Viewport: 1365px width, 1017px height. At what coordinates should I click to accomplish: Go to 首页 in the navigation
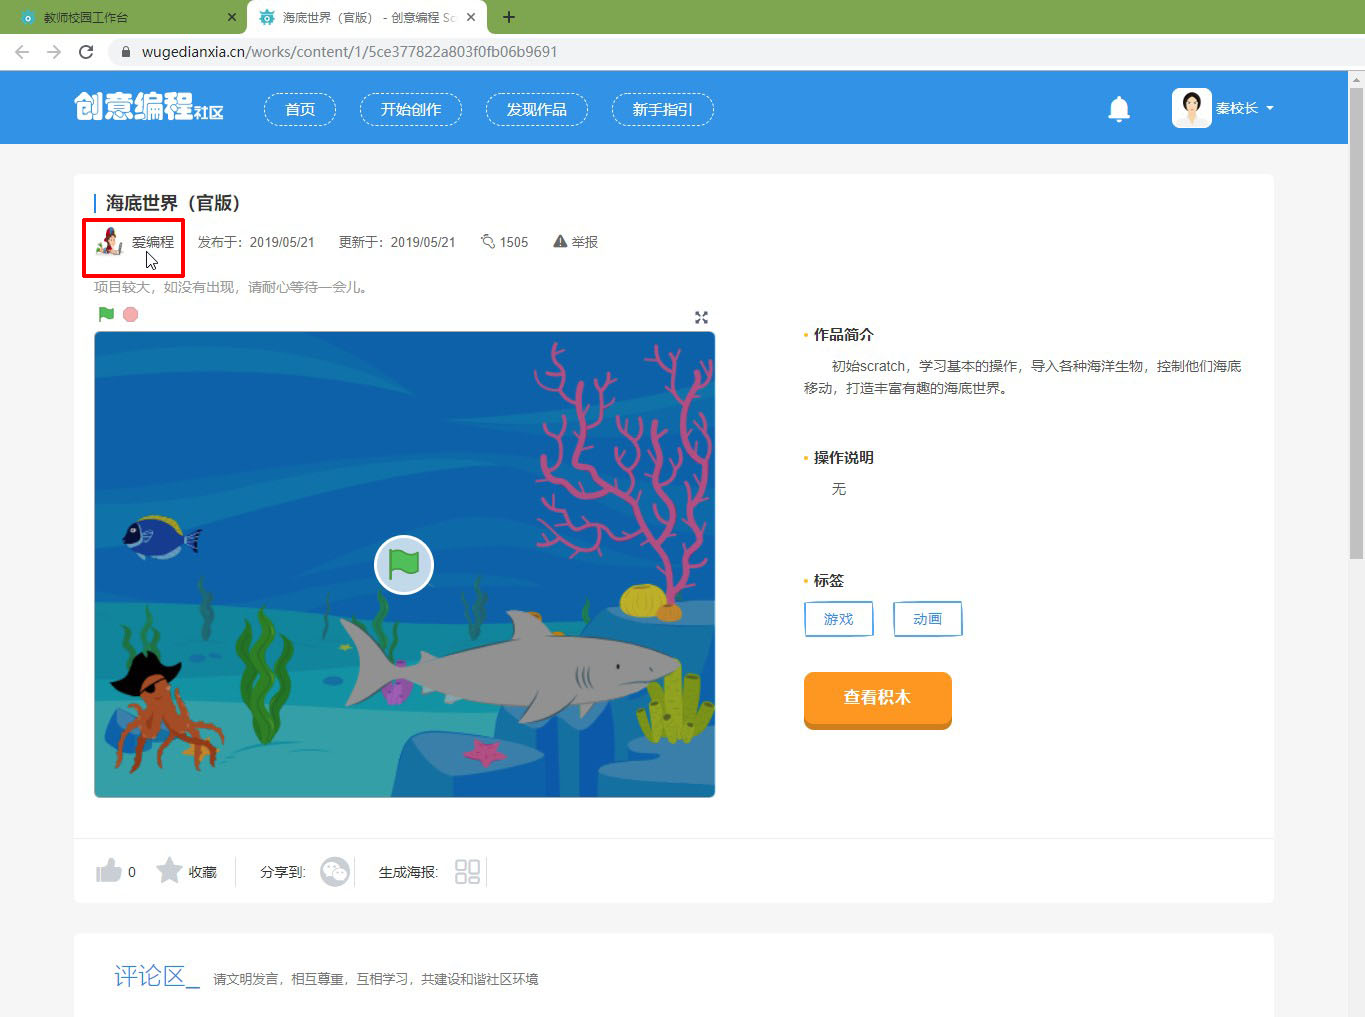[300, 109]
